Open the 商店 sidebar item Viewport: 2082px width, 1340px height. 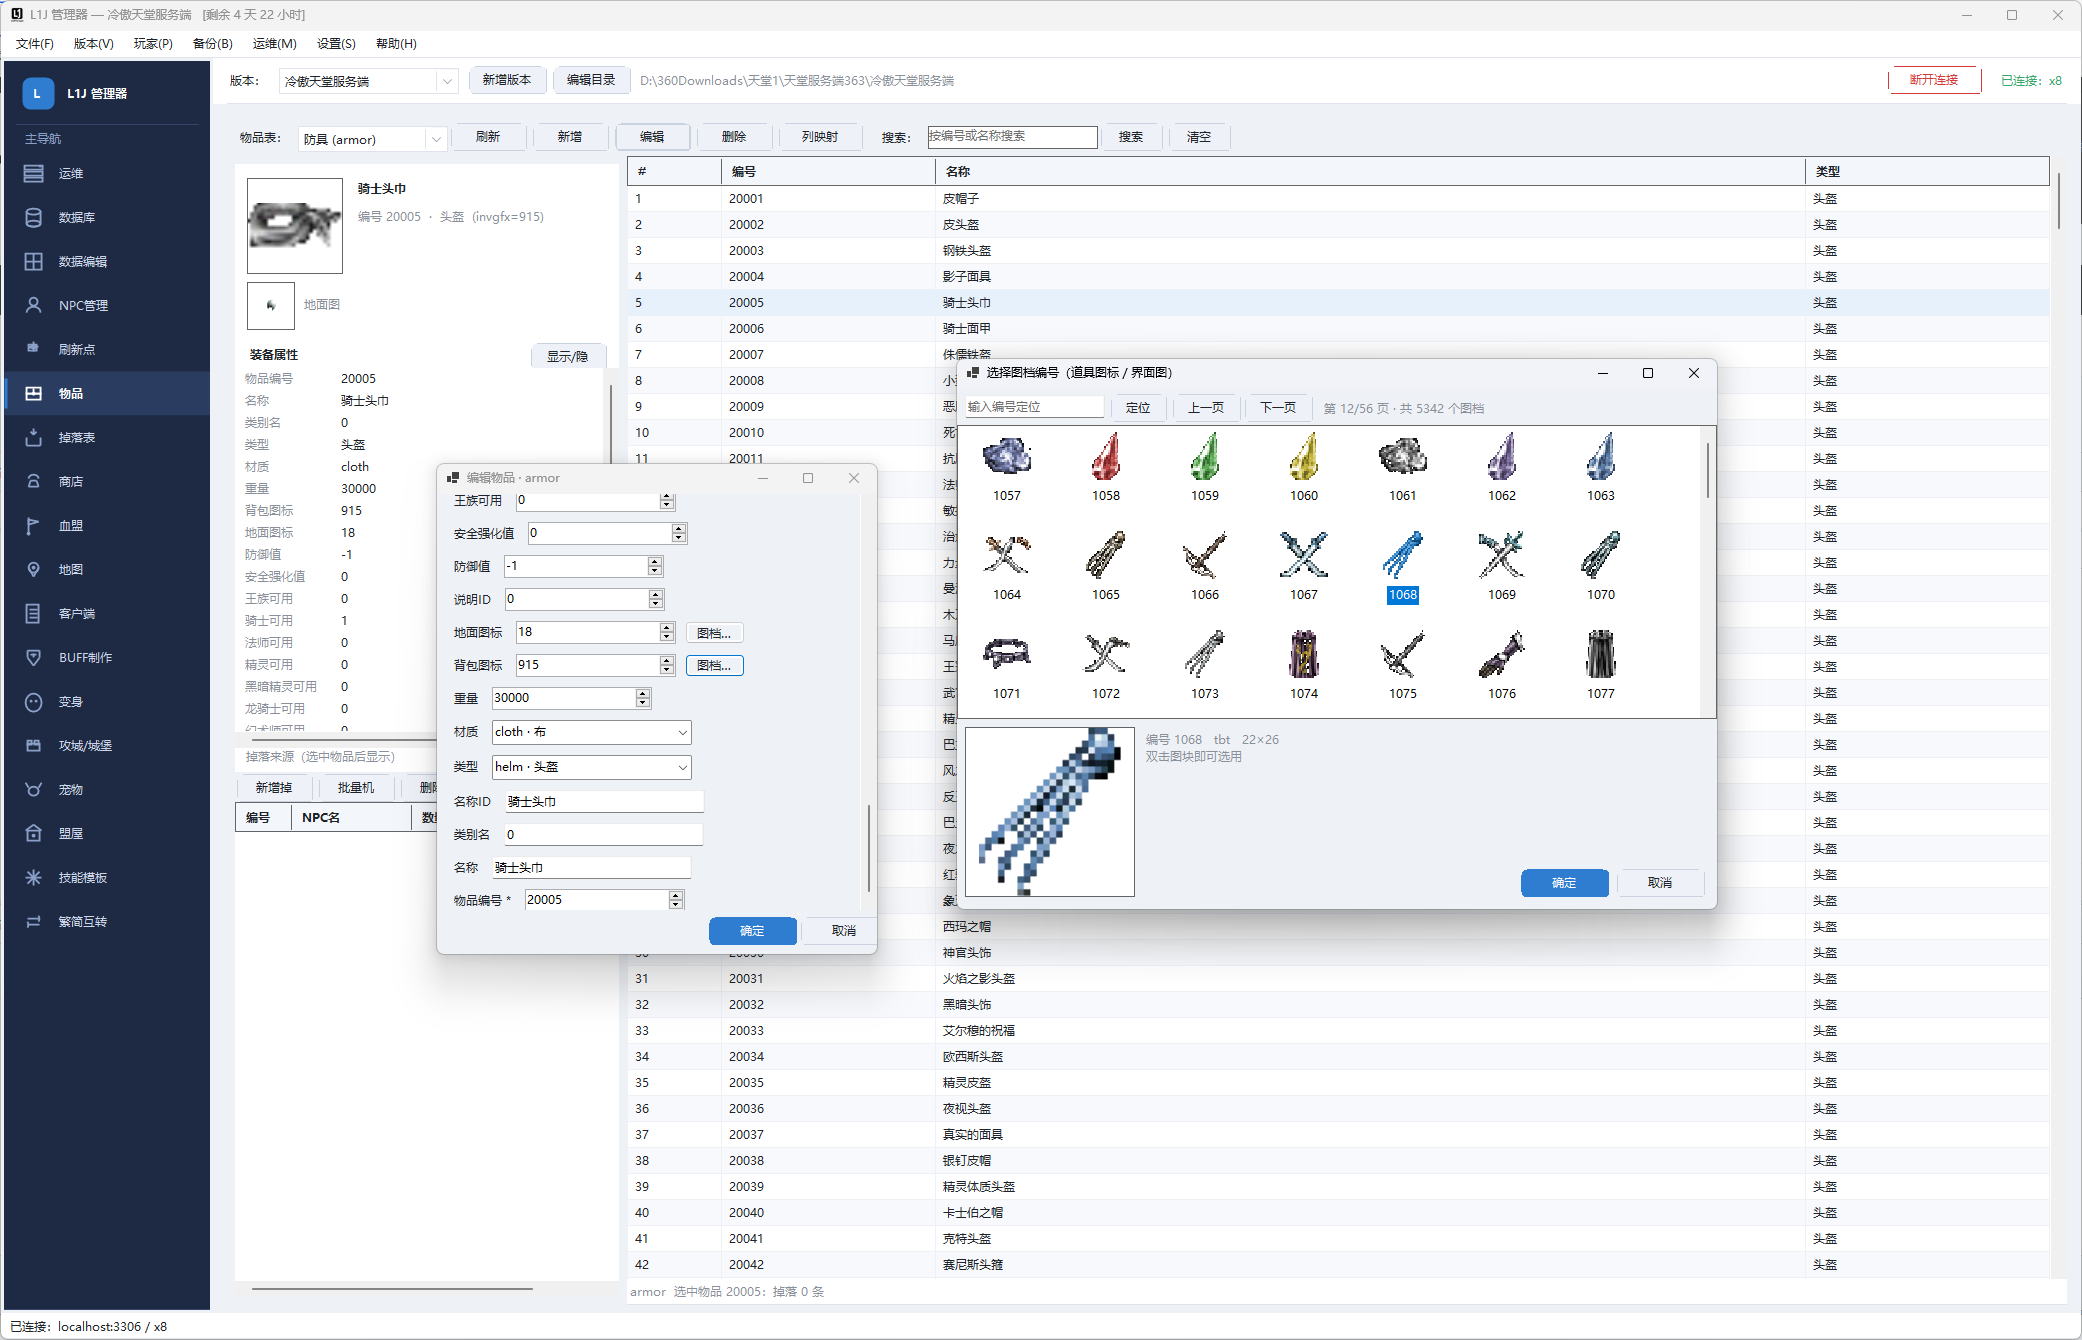[107, 481]
